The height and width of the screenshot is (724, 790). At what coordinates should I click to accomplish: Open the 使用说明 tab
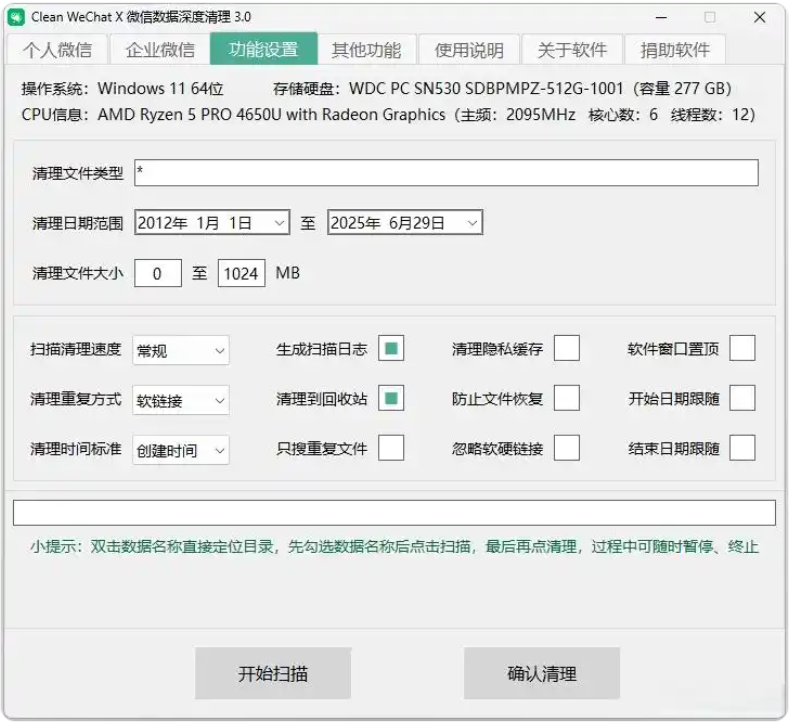pos(469,50)
